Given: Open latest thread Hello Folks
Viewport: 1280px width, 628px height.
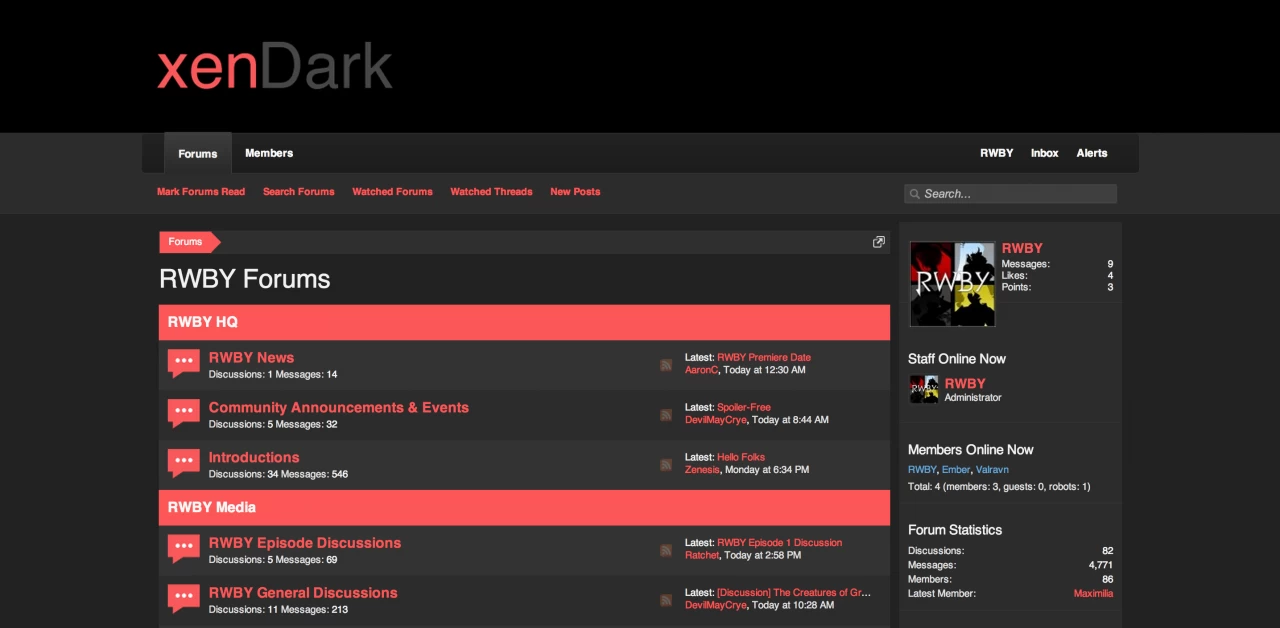Looking at the screenshot, I should (x=741, y=457).
